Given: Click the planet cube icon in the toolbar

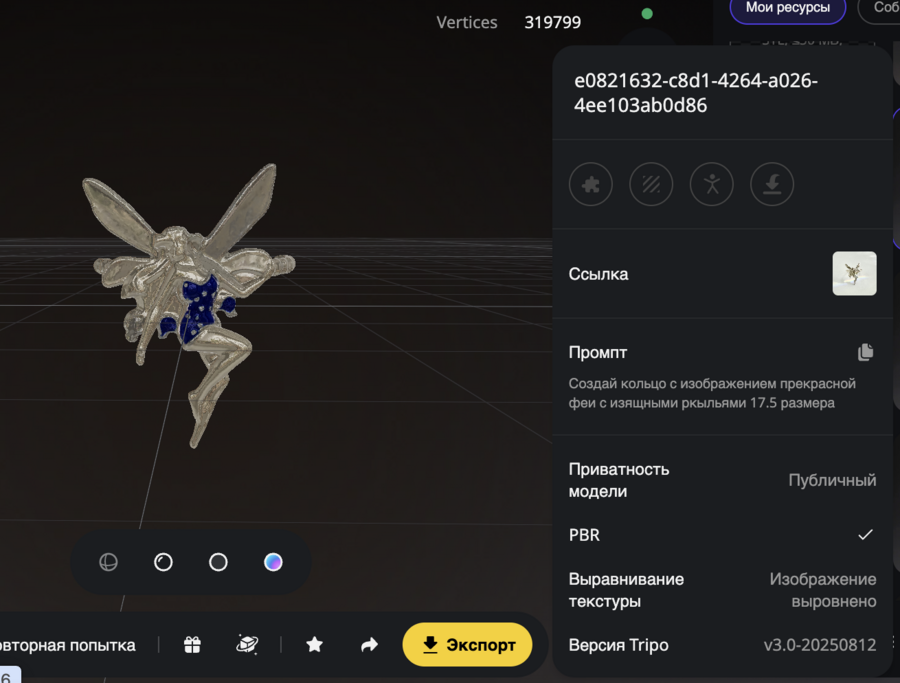Looking at the screenshot, I should tap(247, 645).
